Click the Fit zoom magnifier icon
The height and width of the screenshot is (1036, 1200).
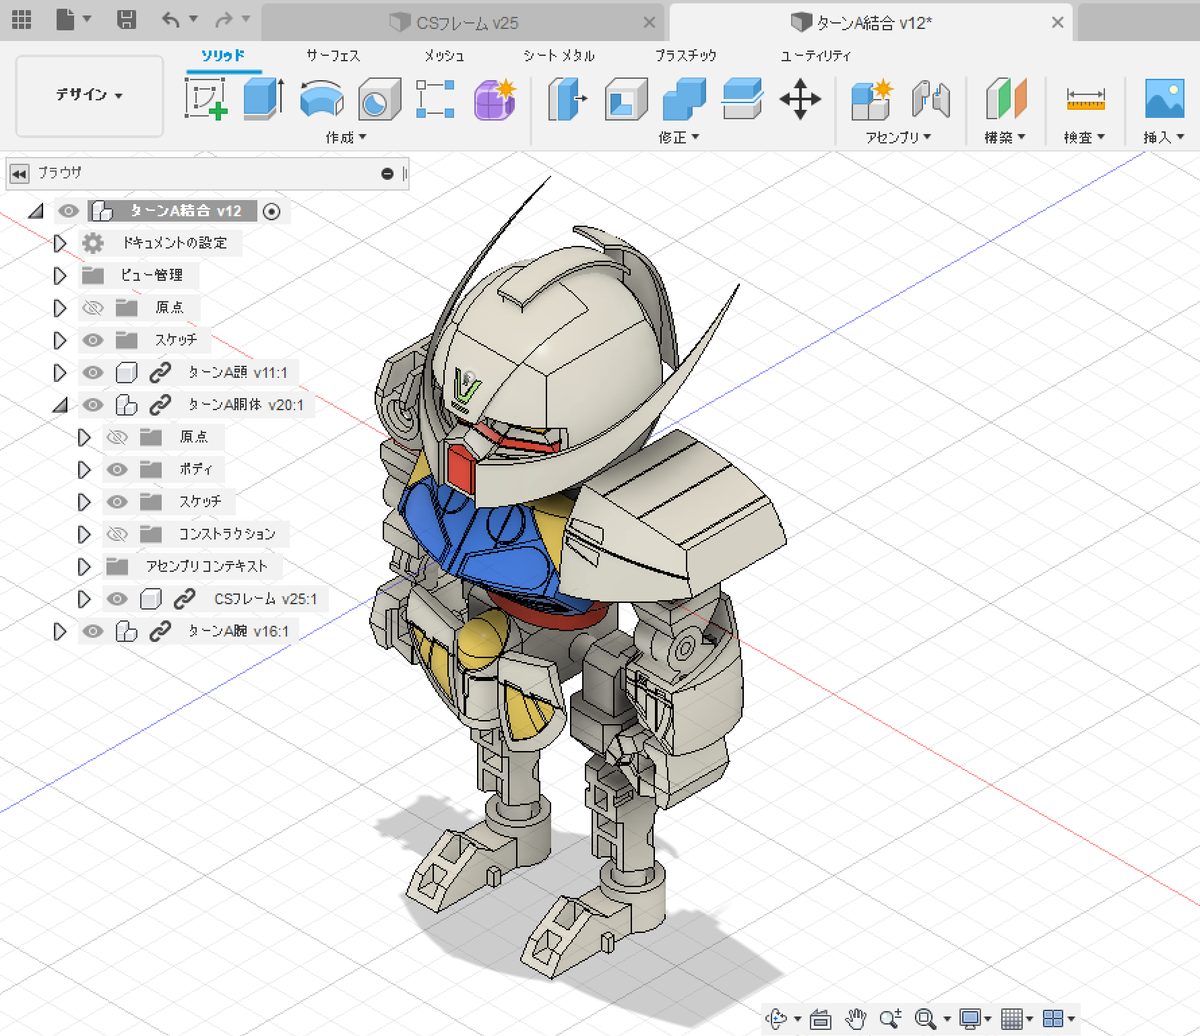click(925, 1019)
